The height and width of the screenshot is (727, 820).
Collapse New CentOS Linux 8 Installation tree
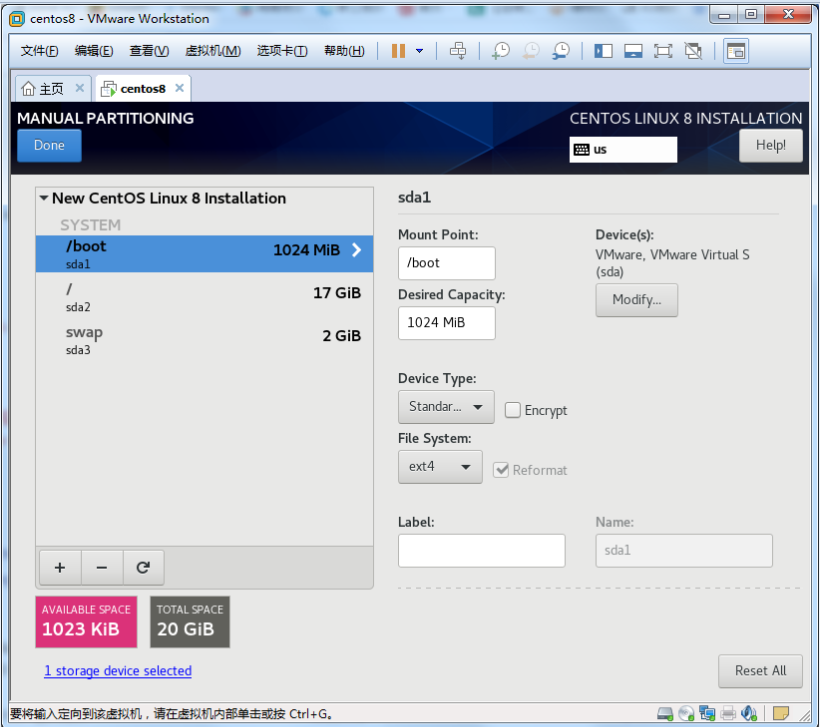[x=44, y=198]
